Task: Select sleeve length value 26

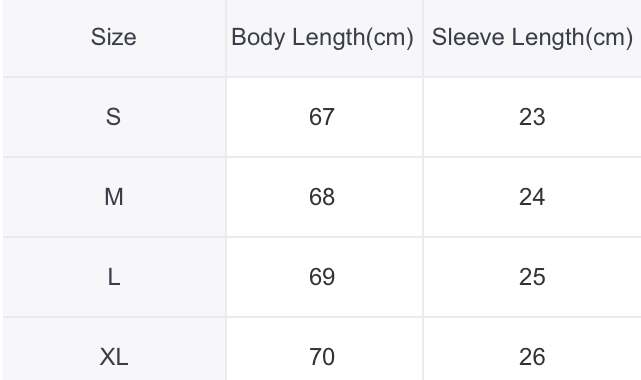Action: [532, 357]
